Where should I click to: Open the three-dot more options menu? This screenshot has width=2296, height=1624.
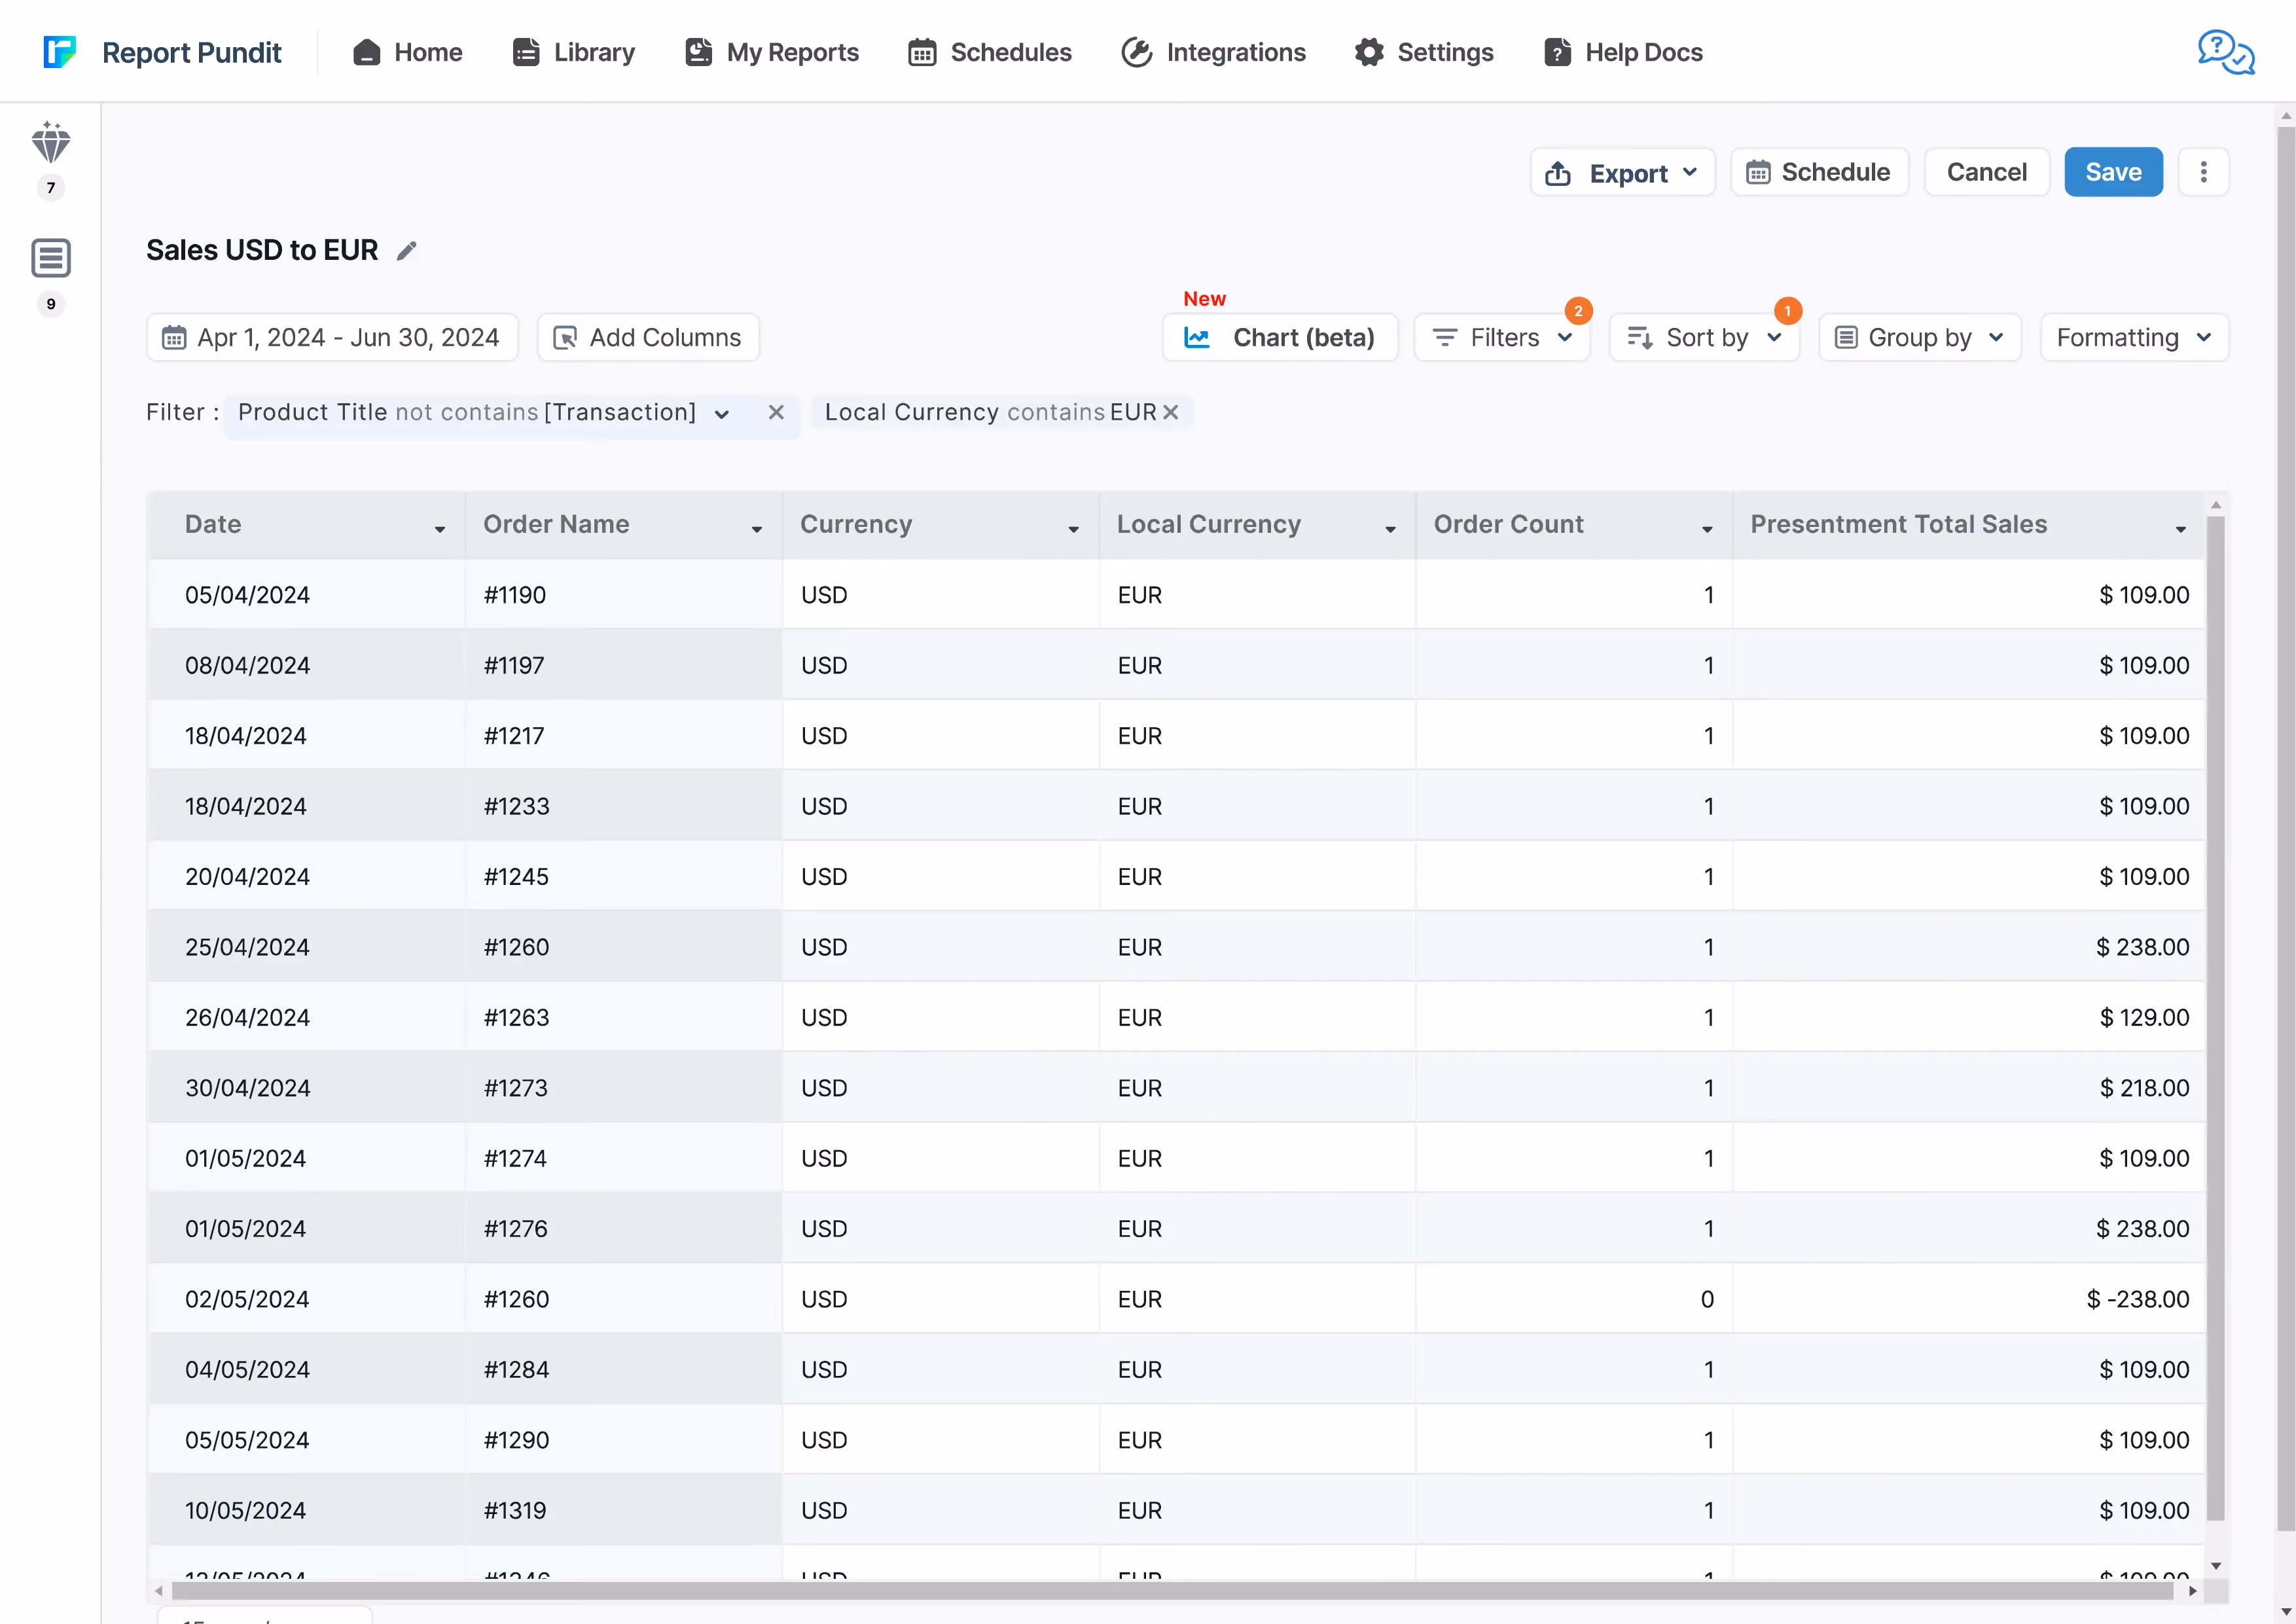2203,172
